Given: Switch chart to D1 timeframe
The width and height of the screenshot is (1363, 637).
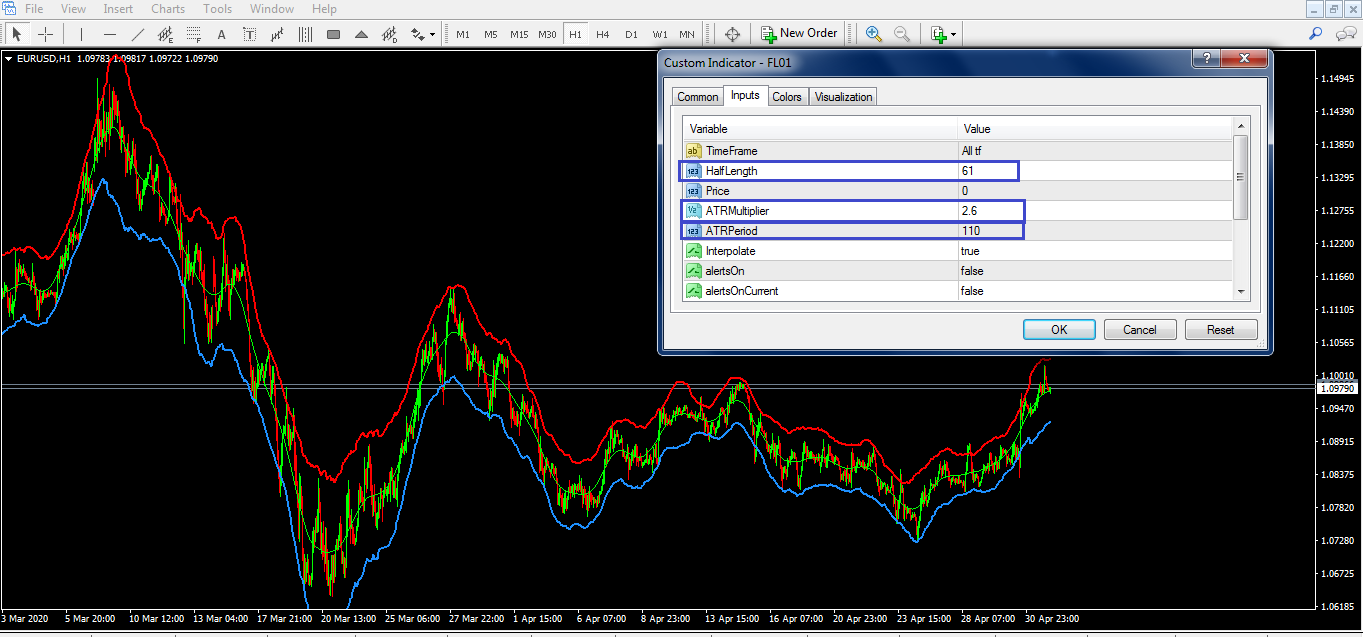Looking at the screenshot, I should click(x=630, y=34).
